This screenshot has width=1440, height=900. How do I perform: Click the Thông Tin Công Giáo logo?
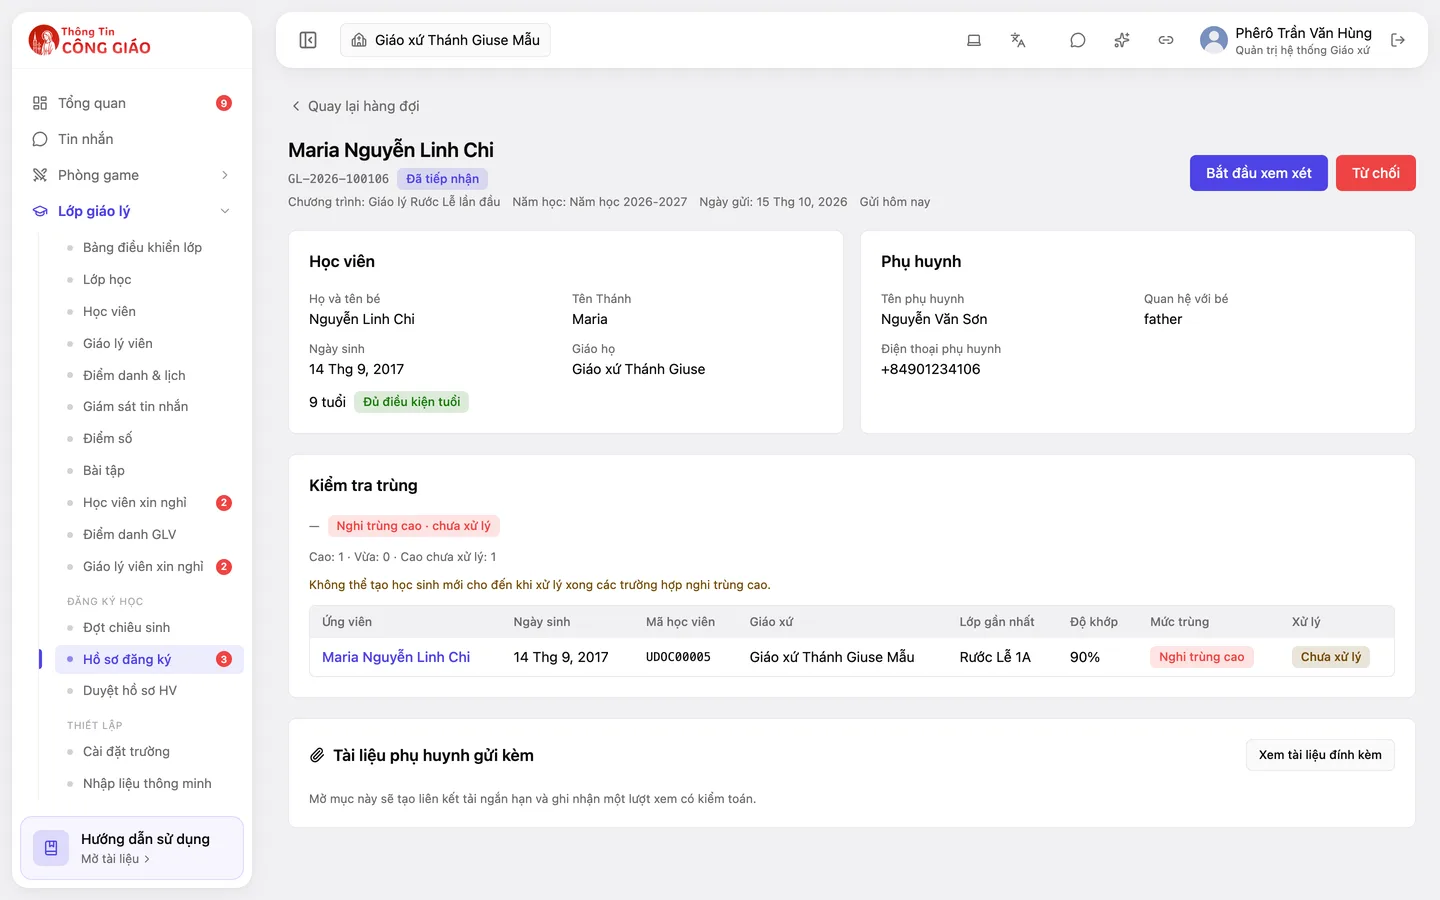point(90,41)
